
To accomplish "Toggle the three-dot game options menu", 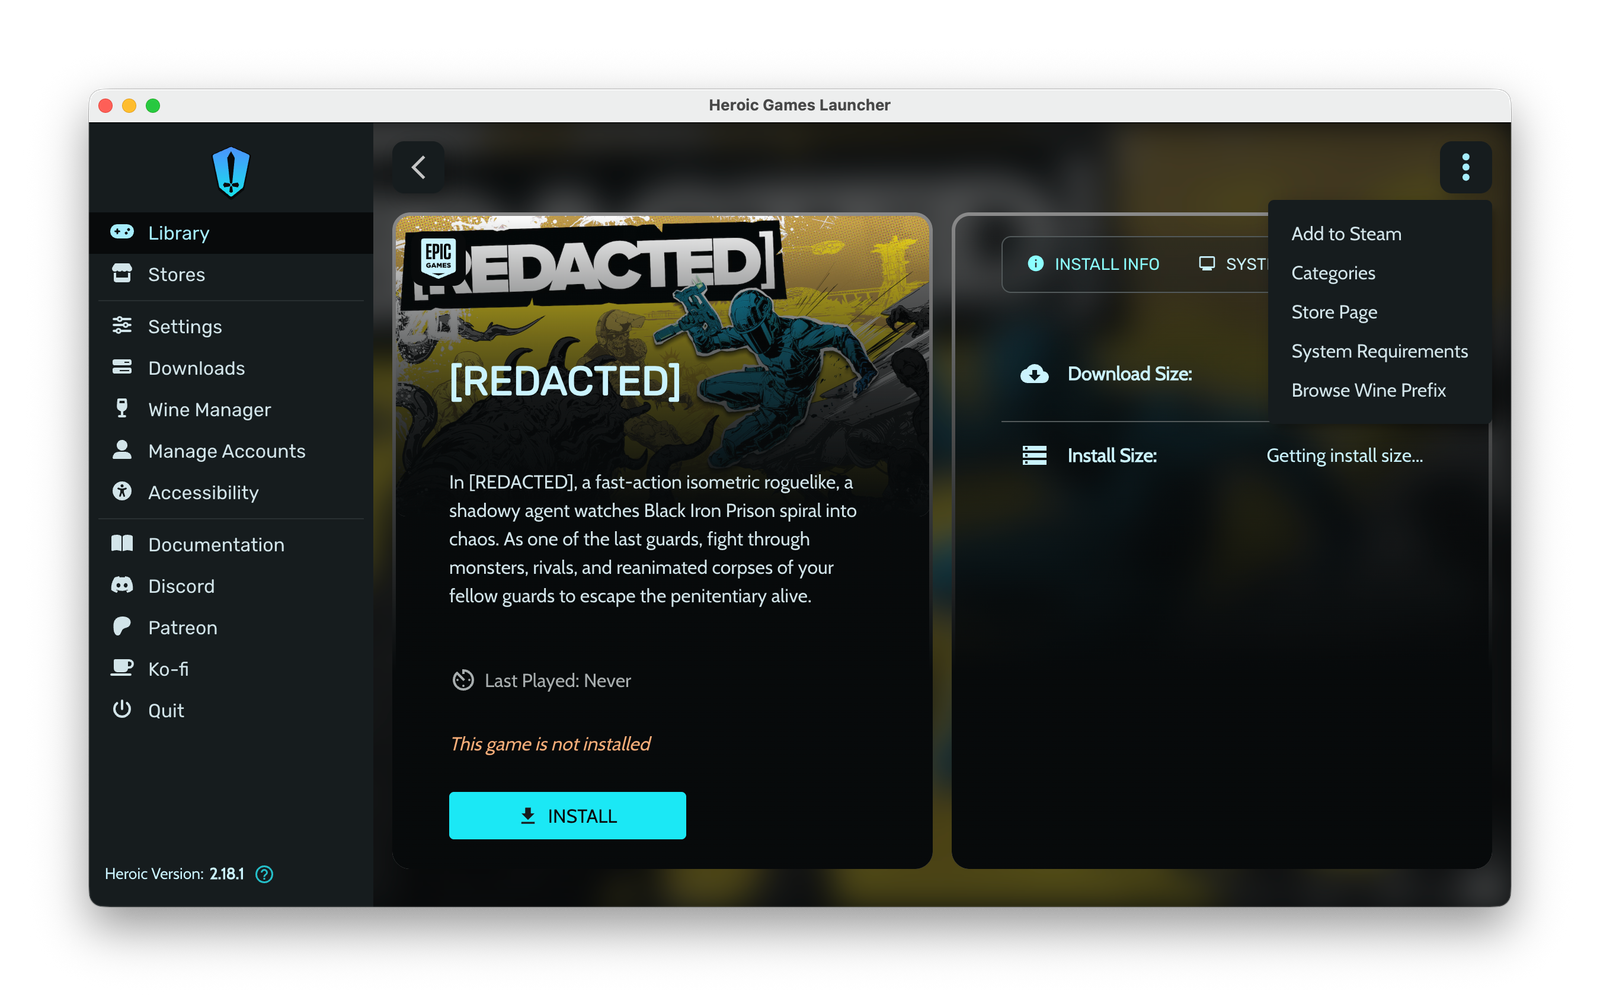I will point(1465,167).
